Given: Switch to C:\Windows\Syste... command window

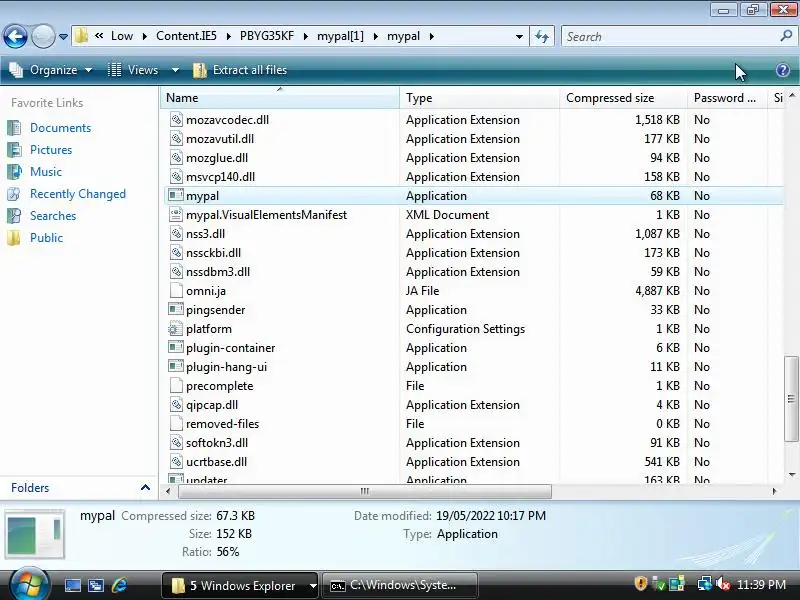Looking at the screenshot, I should click(x=400, y=585).
